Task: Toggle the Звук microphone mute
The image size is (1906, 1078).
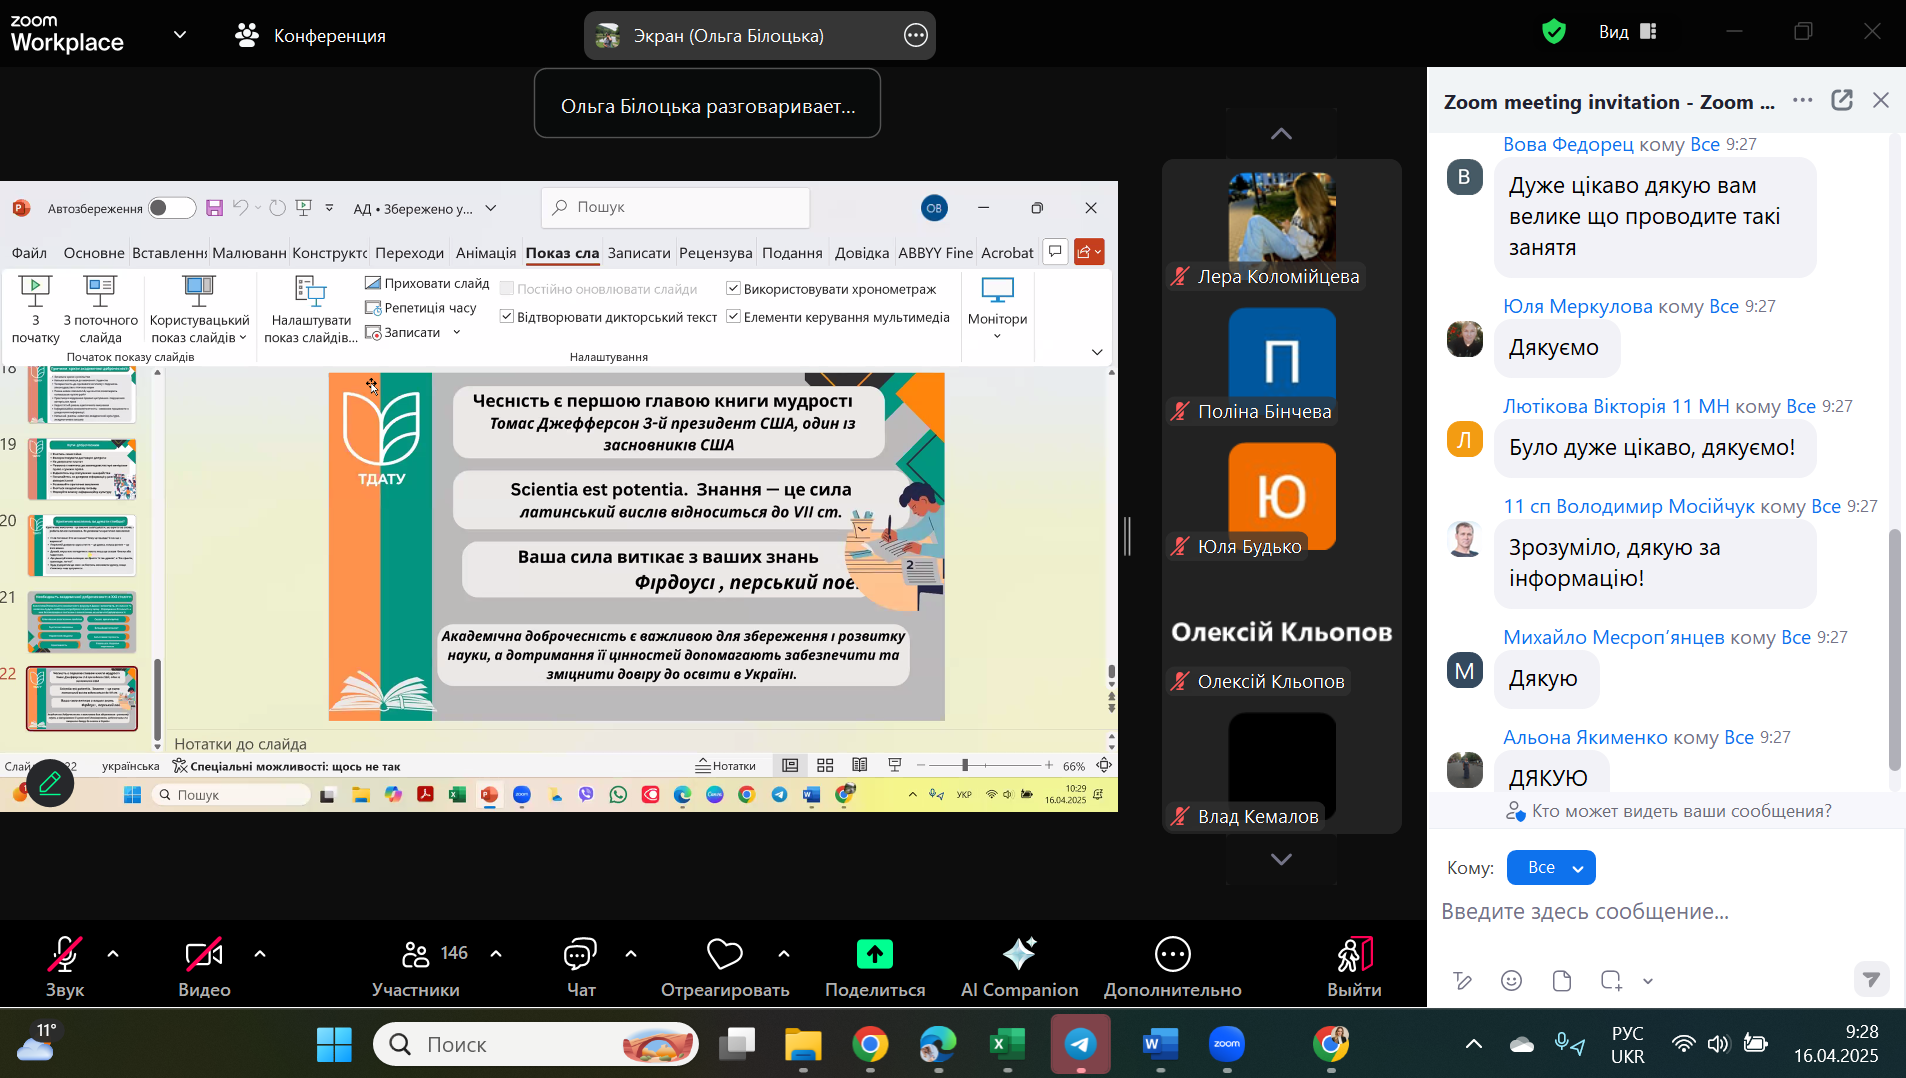Action: click(x=65, y=966)
